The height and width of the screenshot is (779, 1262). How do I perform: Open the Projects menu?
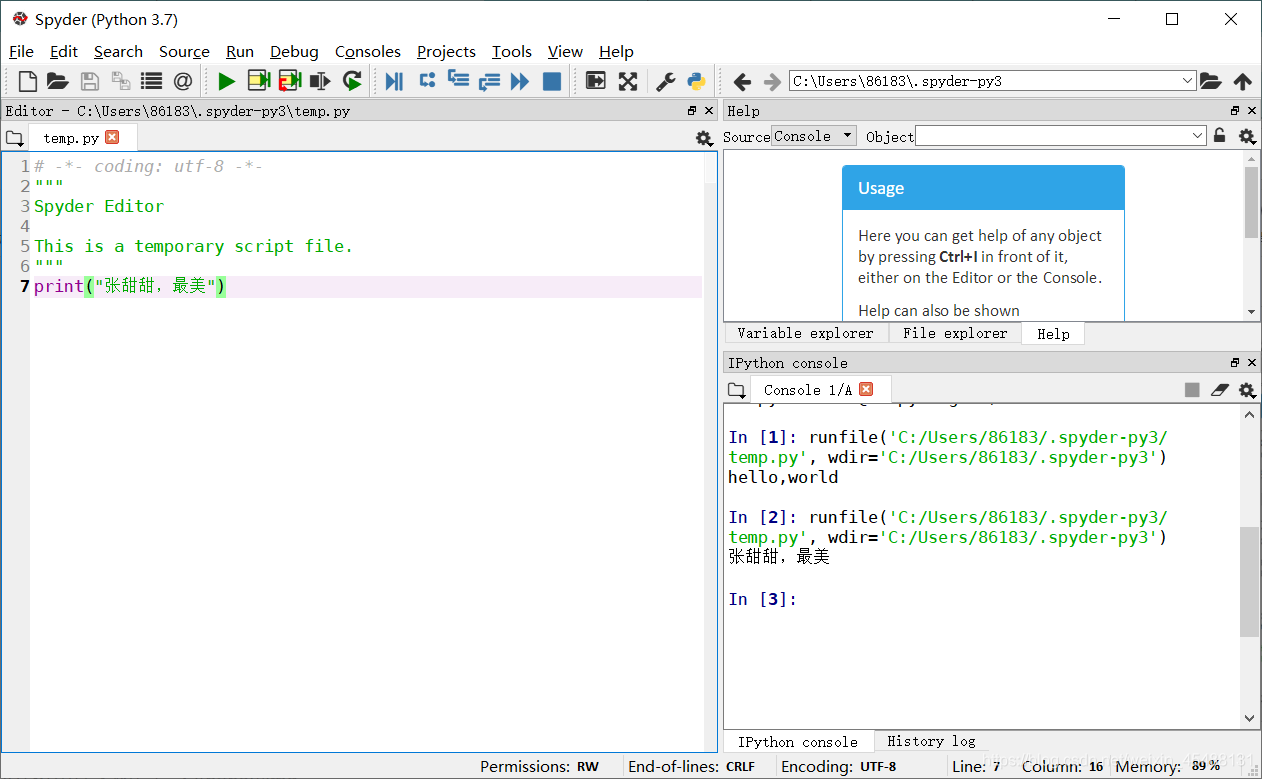pyautogui.click(x=446, y=51)
